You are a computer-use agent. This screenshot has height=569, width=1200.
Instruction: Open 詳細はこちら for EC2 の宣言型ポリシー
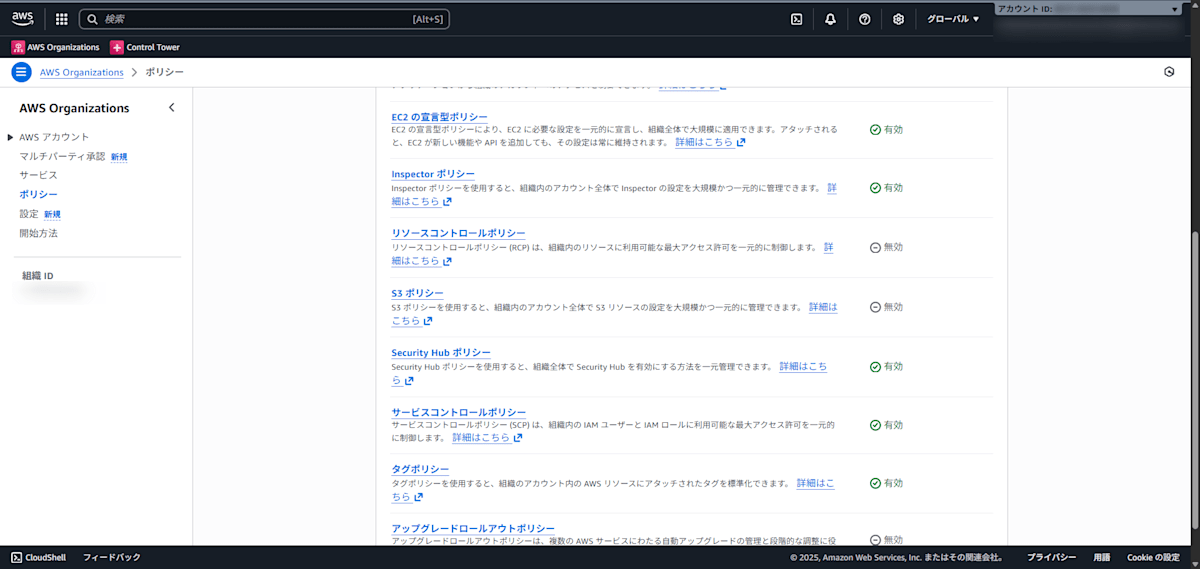[x=710, y=142]
